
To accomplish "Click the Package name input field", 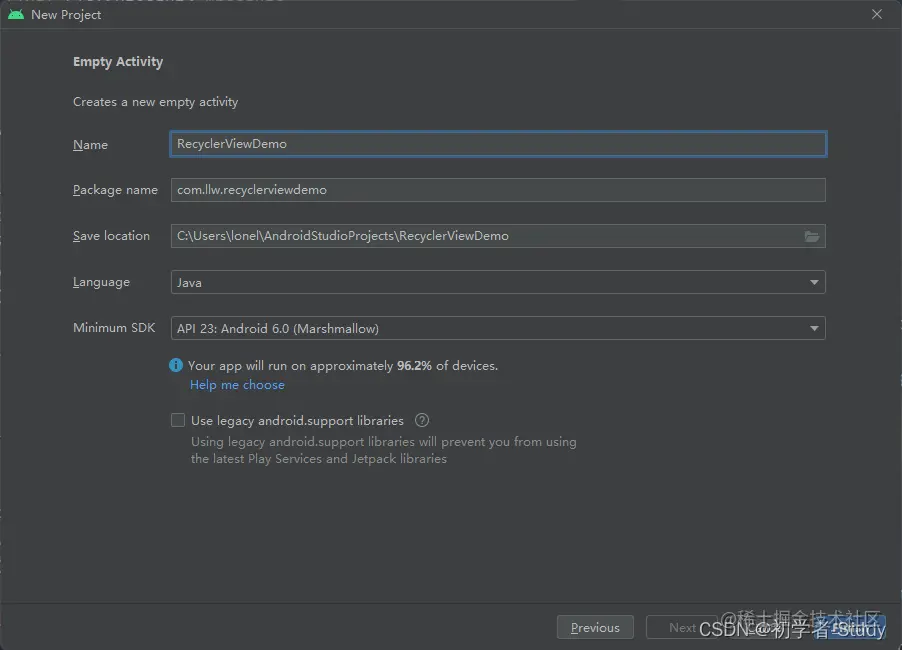I will [498, 190].
